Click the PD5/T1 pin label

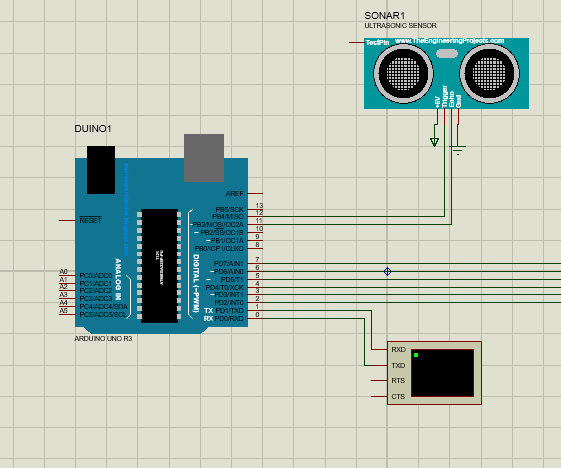click(x=232, y=279)
